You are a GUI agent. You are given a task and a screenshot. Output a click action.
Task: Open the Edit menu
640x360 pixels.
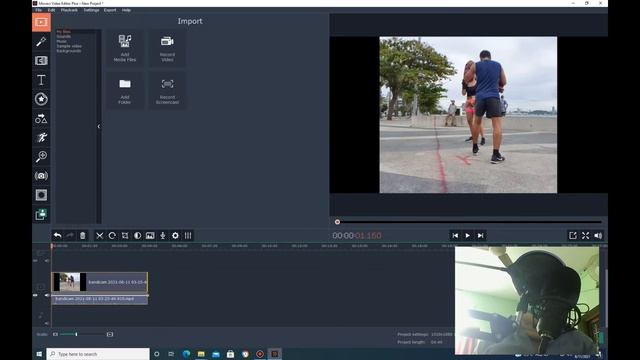[51, 10]
